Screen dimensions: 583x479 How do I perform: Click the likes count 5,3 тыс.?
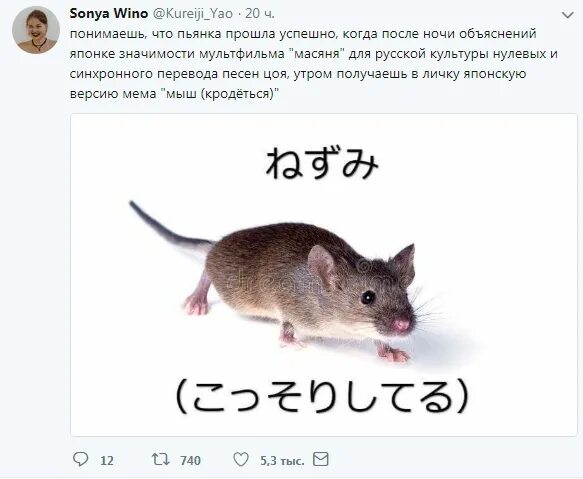click(282, 460)
